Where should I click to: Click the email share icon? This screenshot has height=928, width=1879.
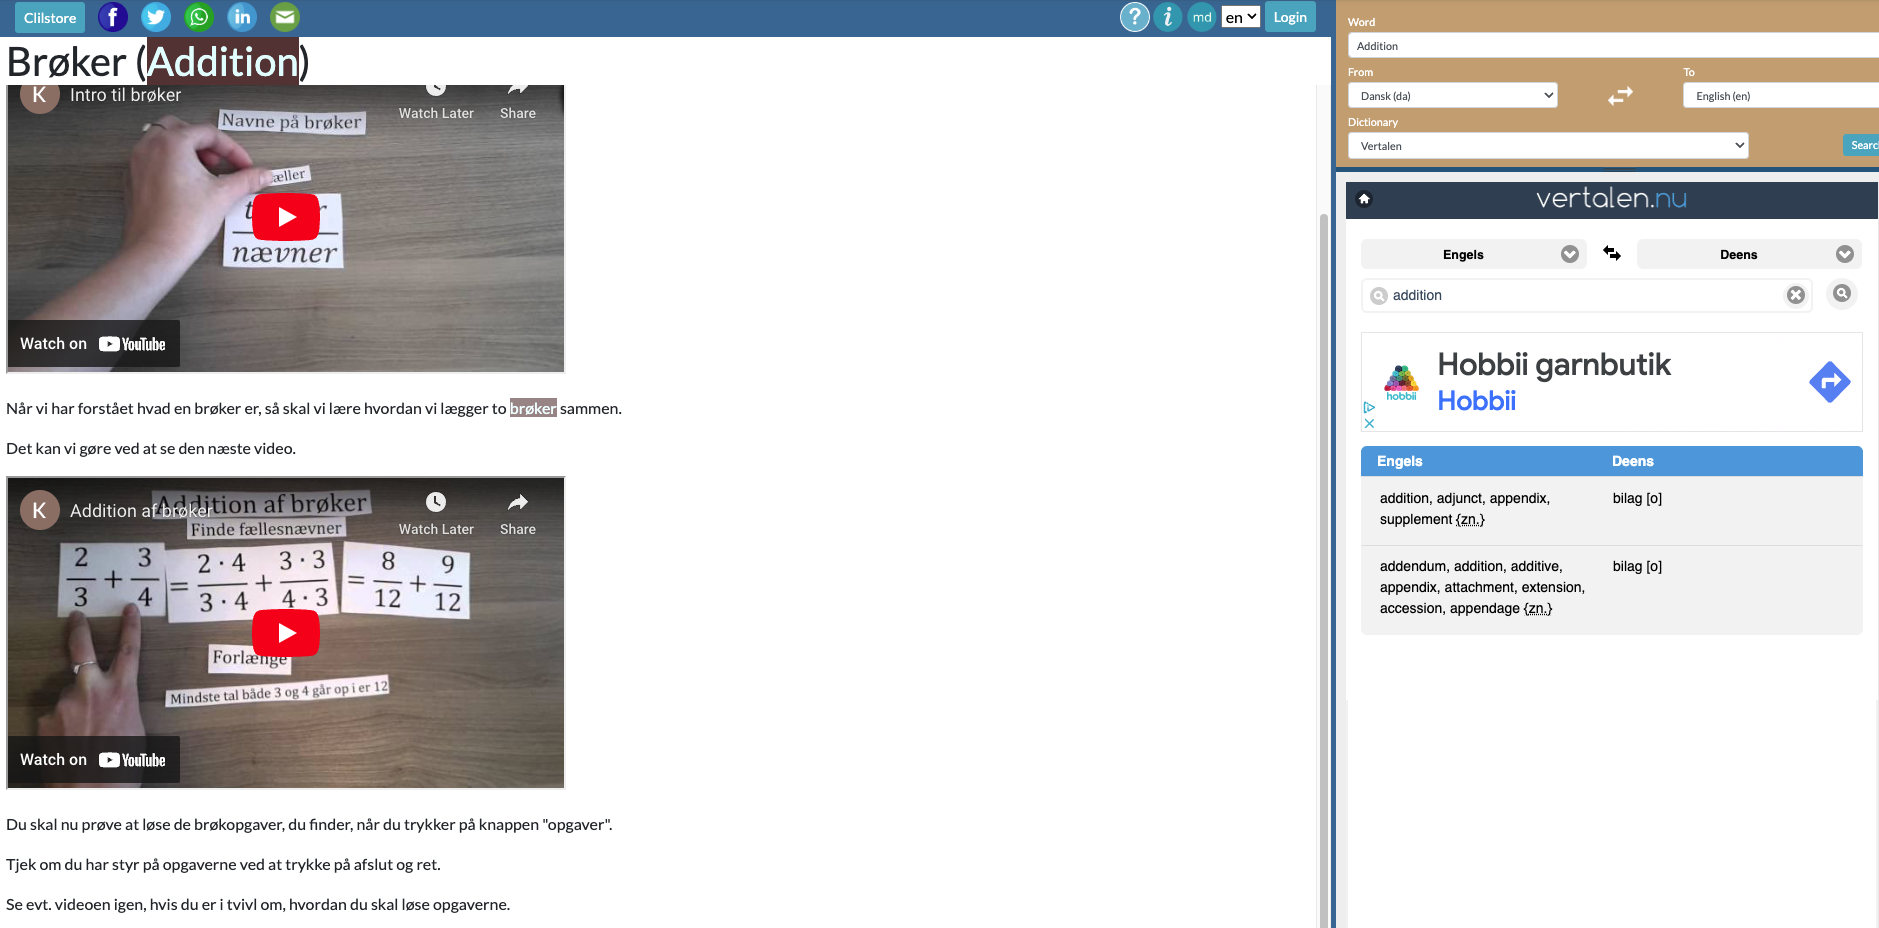click(x=285, y=17)
